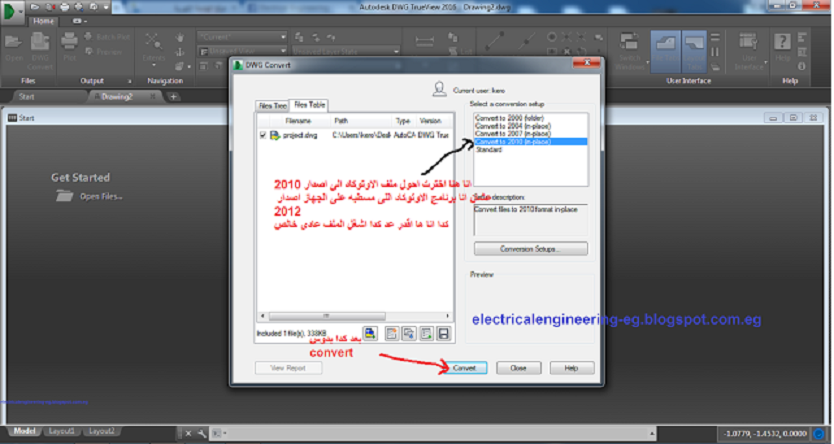Screen dimensions: 834x444
Task: Click the DWG Convert icon in Quick Access Toolbar
Action: (50, 7)
